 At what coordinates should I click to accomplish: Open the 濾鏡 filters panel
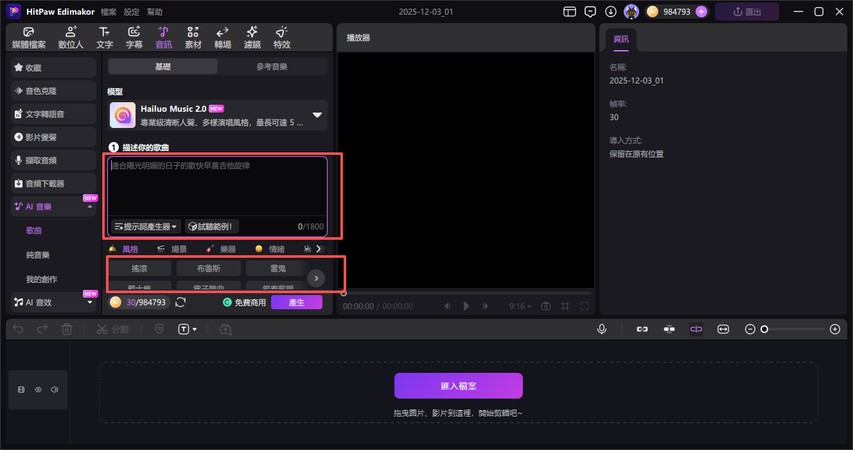point(252,38)
